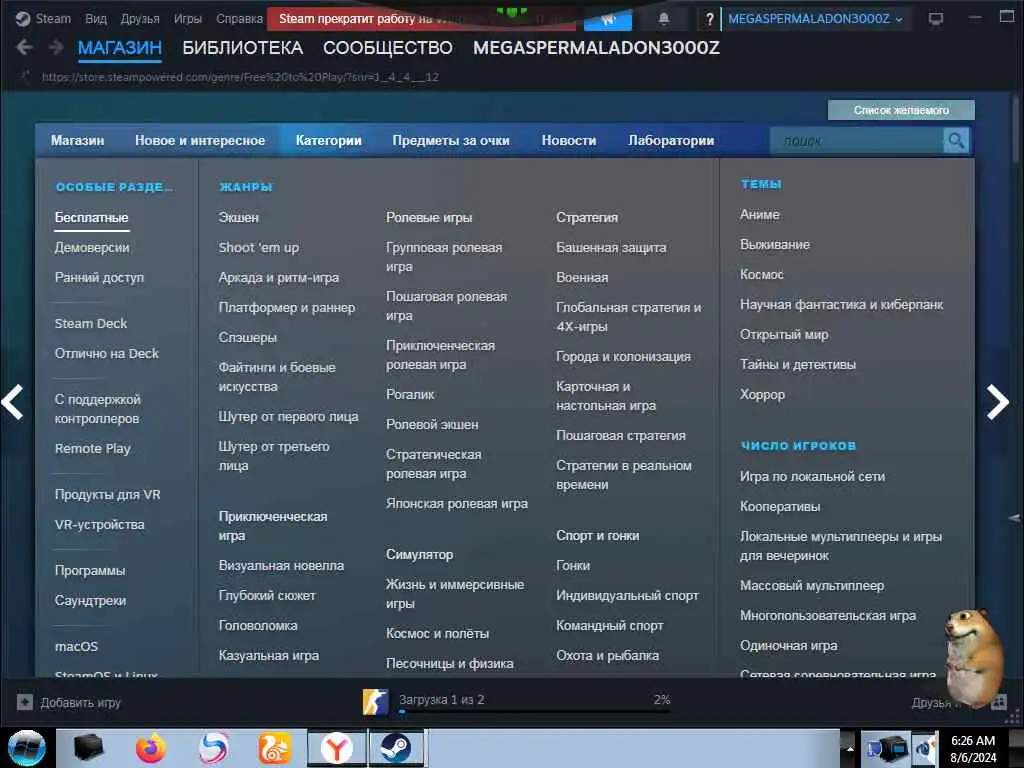Open the Экшен genre link
The height and width of the screenshot is (768, 1024).
coord(238,217)
